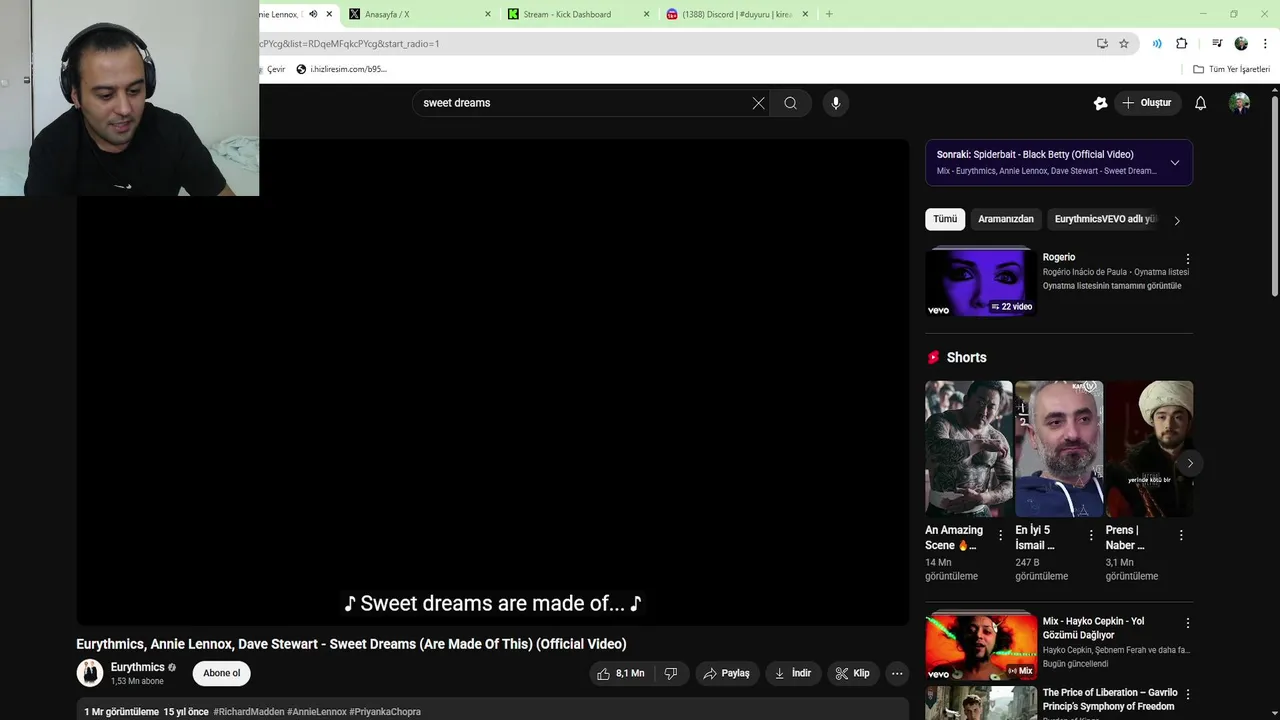
Task: Open the #PriyankaChopra hashtag
Action: tap(385, 712)
